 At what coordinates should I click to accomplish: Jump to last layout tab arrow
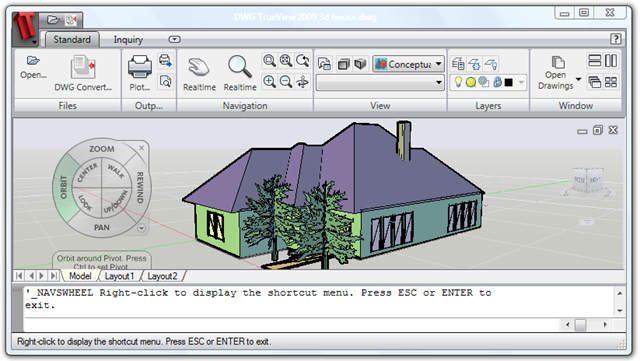pyautogui.click(x=53, y=276)
